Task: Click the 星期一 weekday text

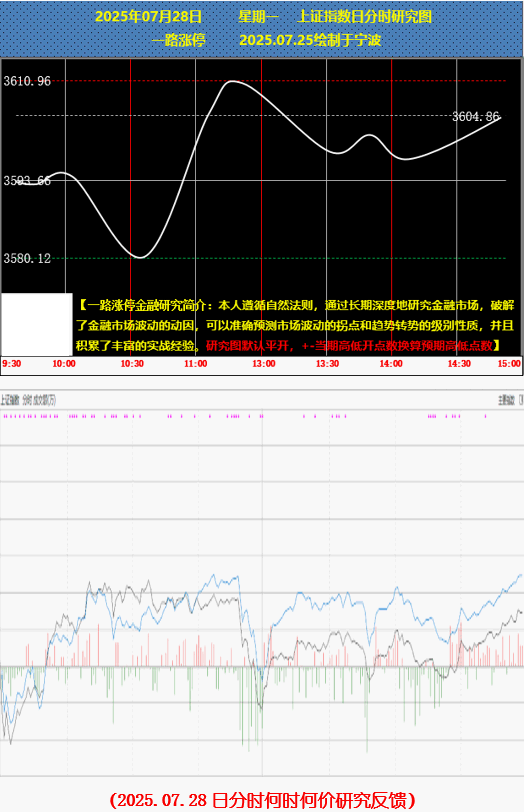Action: tap(258, 17)
